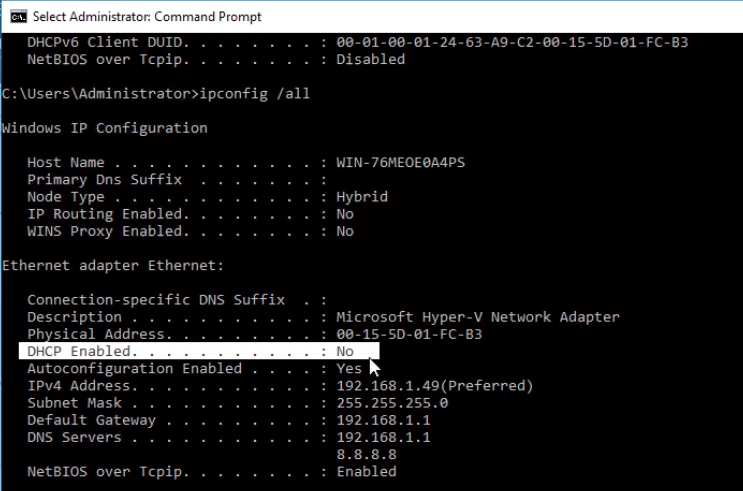Click the highlighted DHCP Enabled line

click(x=199, y=351)
